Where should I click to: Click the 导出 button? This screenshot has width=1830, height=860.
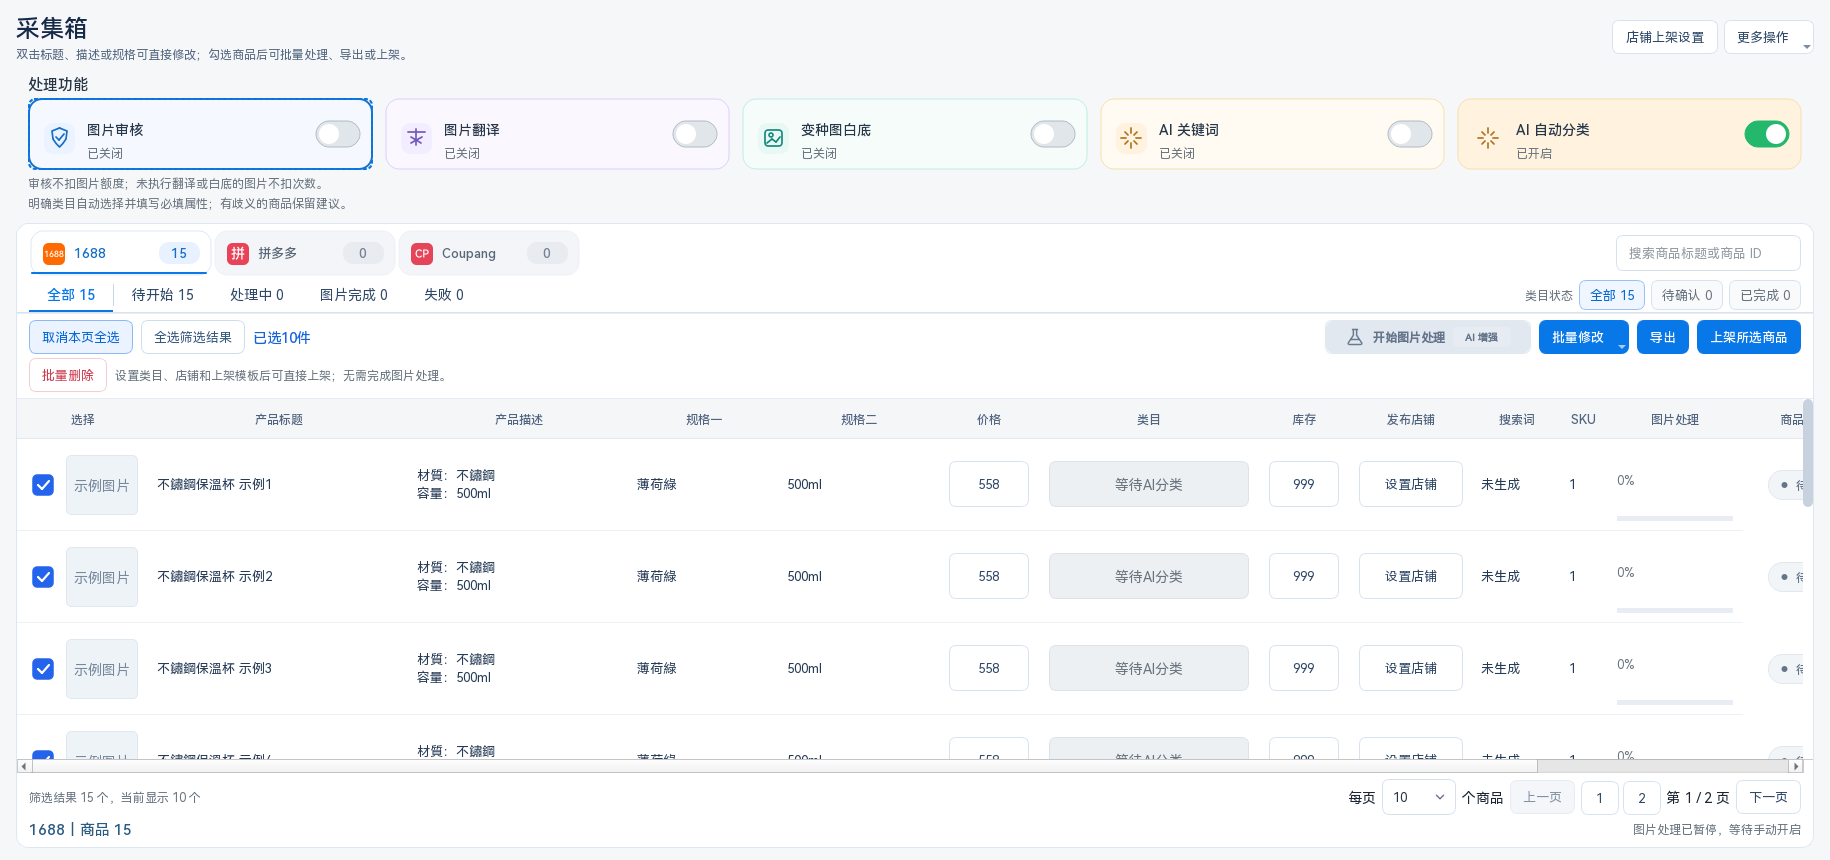(x=1663, y=337)
